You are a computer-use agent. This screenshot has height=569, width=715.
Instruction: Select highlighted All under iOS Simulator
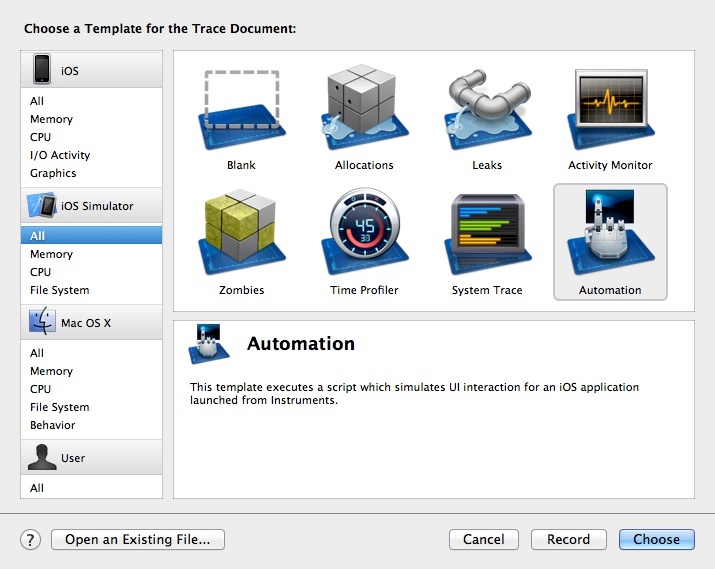coord(91,235)
